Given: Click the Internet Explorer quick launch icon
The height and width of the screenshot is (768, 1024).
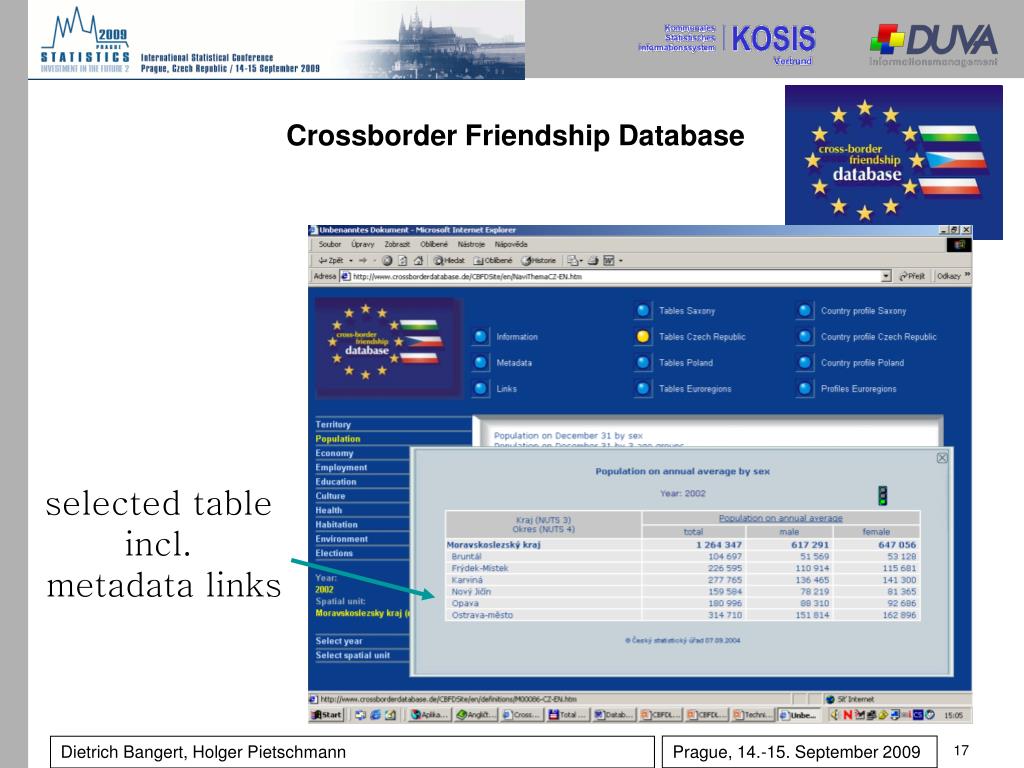Looking at the screenshot, I should click(x=376, y=715).
